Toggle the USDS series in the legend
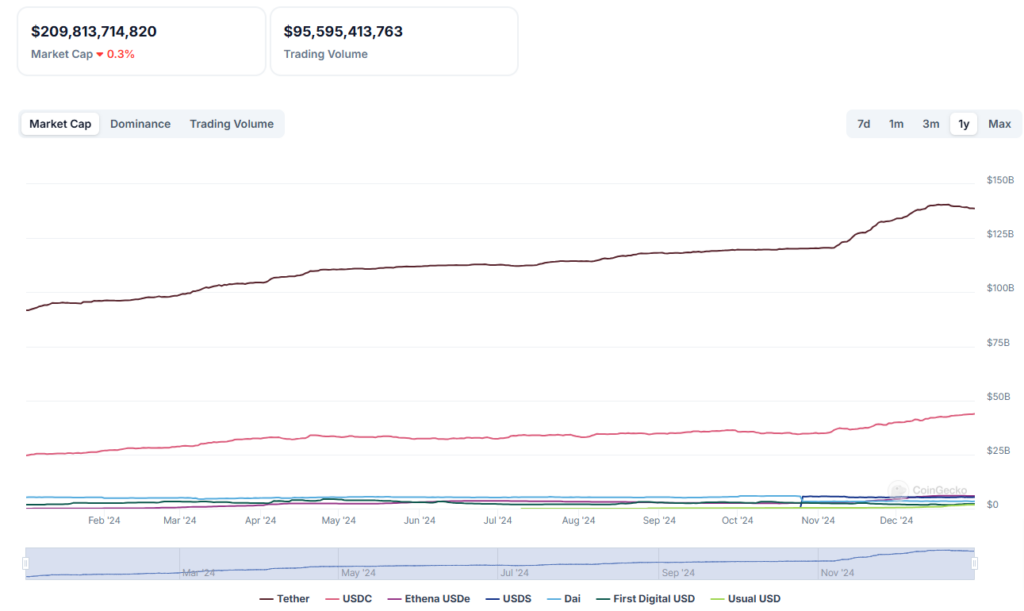Viewport: 1024px width, 611px height. pyautogui.click(x=517, y=598)
